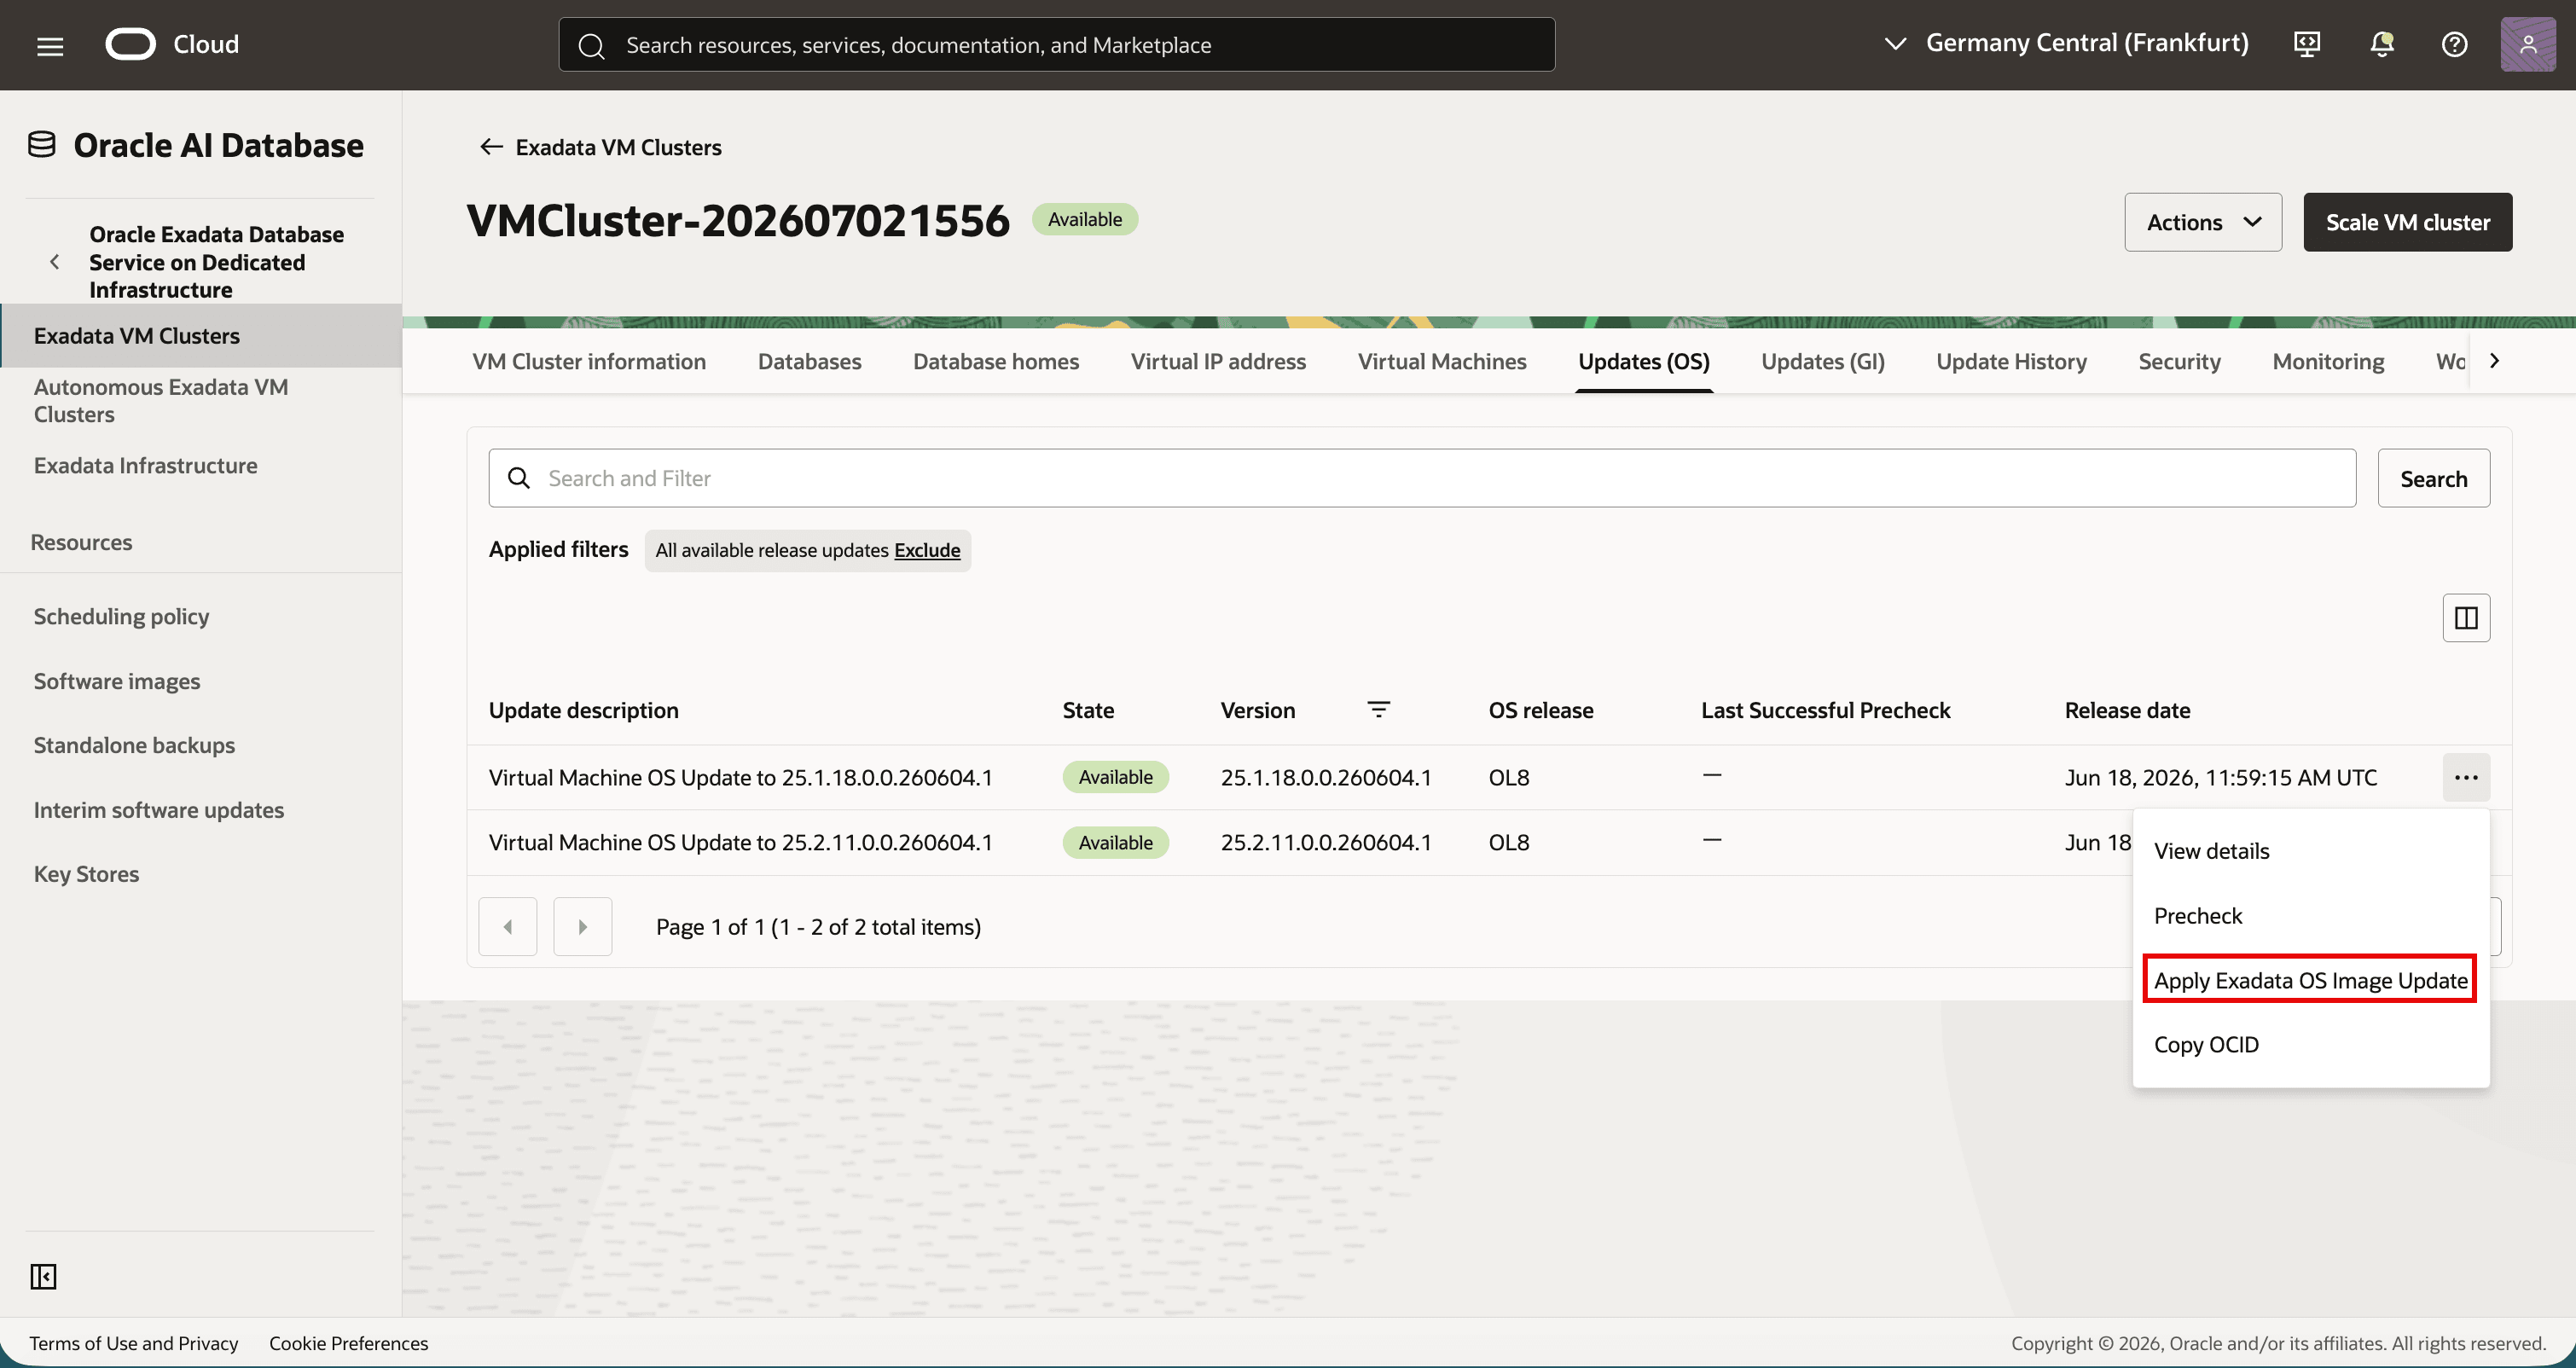
Task: Choose Precheck from context menu
Action: 2310,916
